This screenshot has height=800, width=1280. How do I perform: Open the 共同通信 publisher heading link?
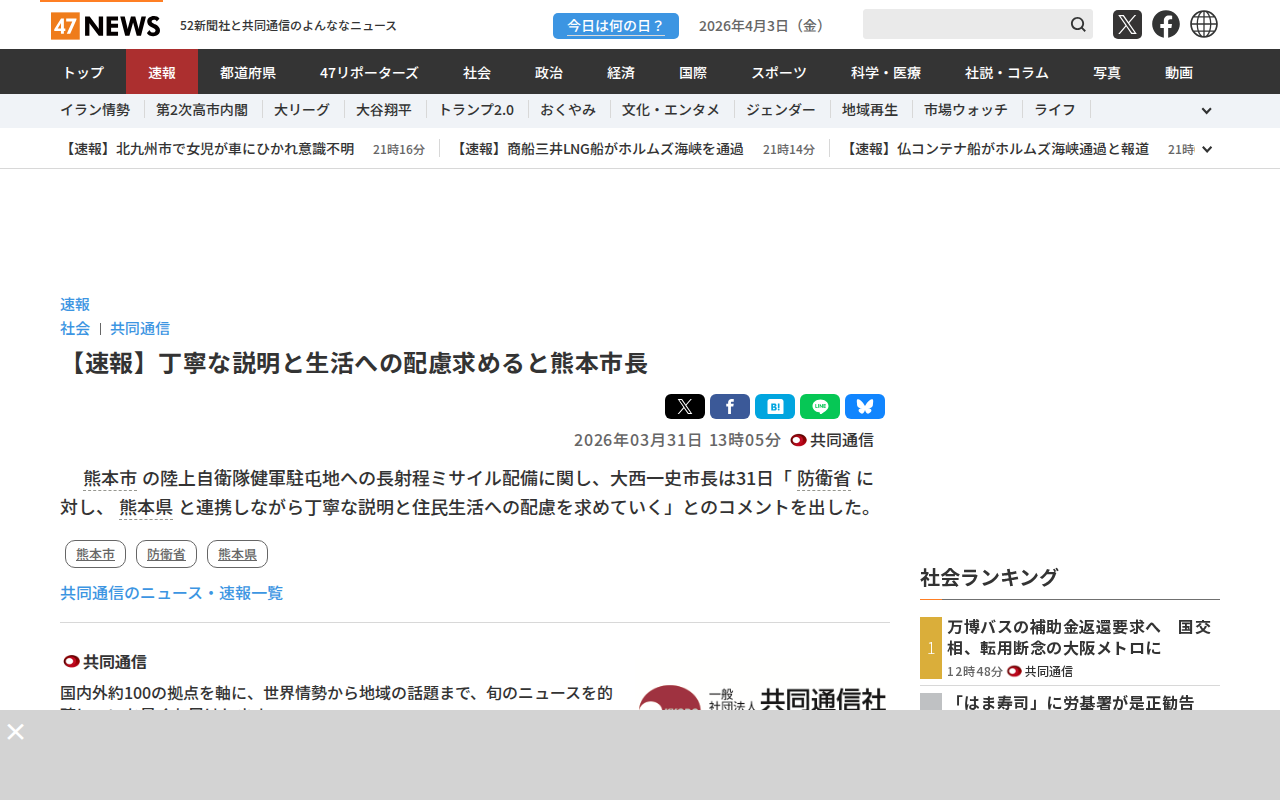[x=105, y=661]
